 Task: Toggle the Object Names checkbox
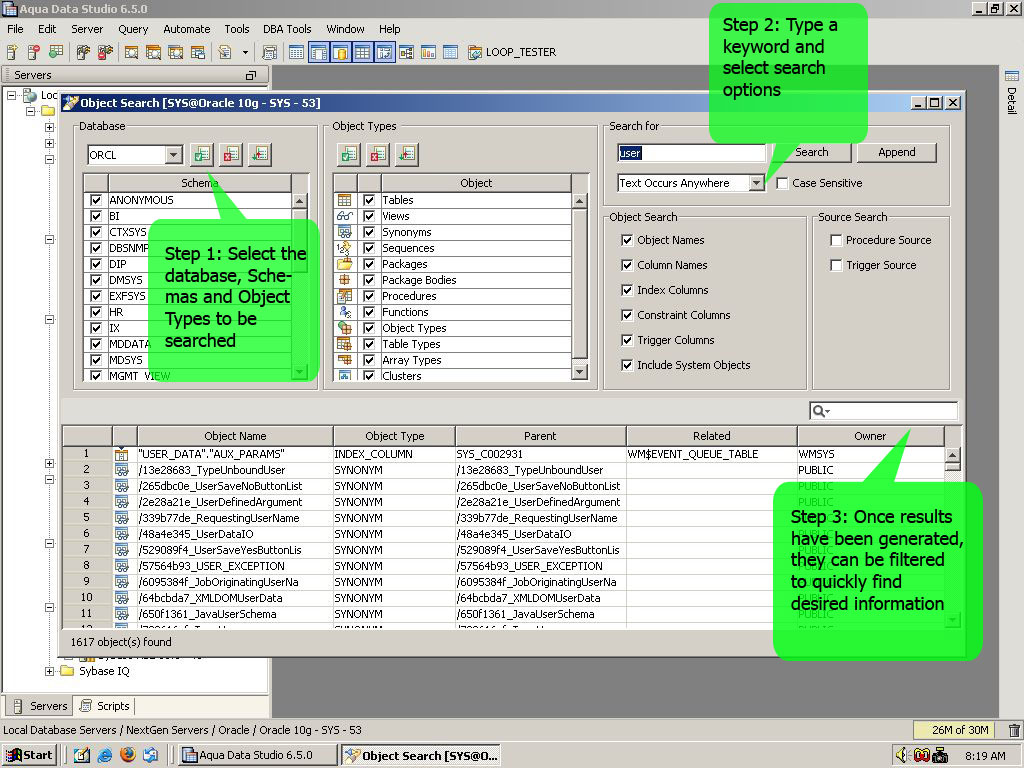[627, 240]
